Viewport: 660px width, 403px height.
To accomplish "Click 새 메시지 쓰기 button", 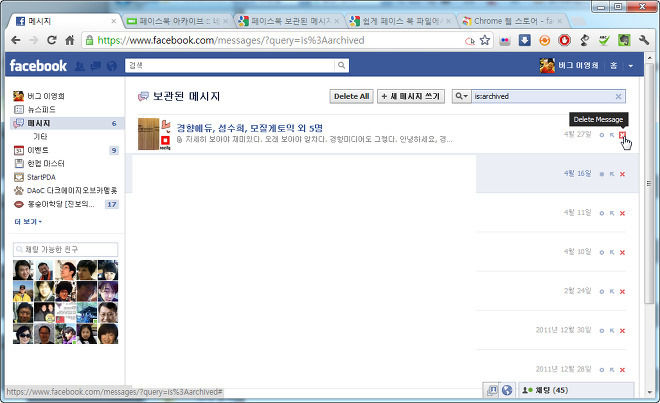I will coord(411,96).
